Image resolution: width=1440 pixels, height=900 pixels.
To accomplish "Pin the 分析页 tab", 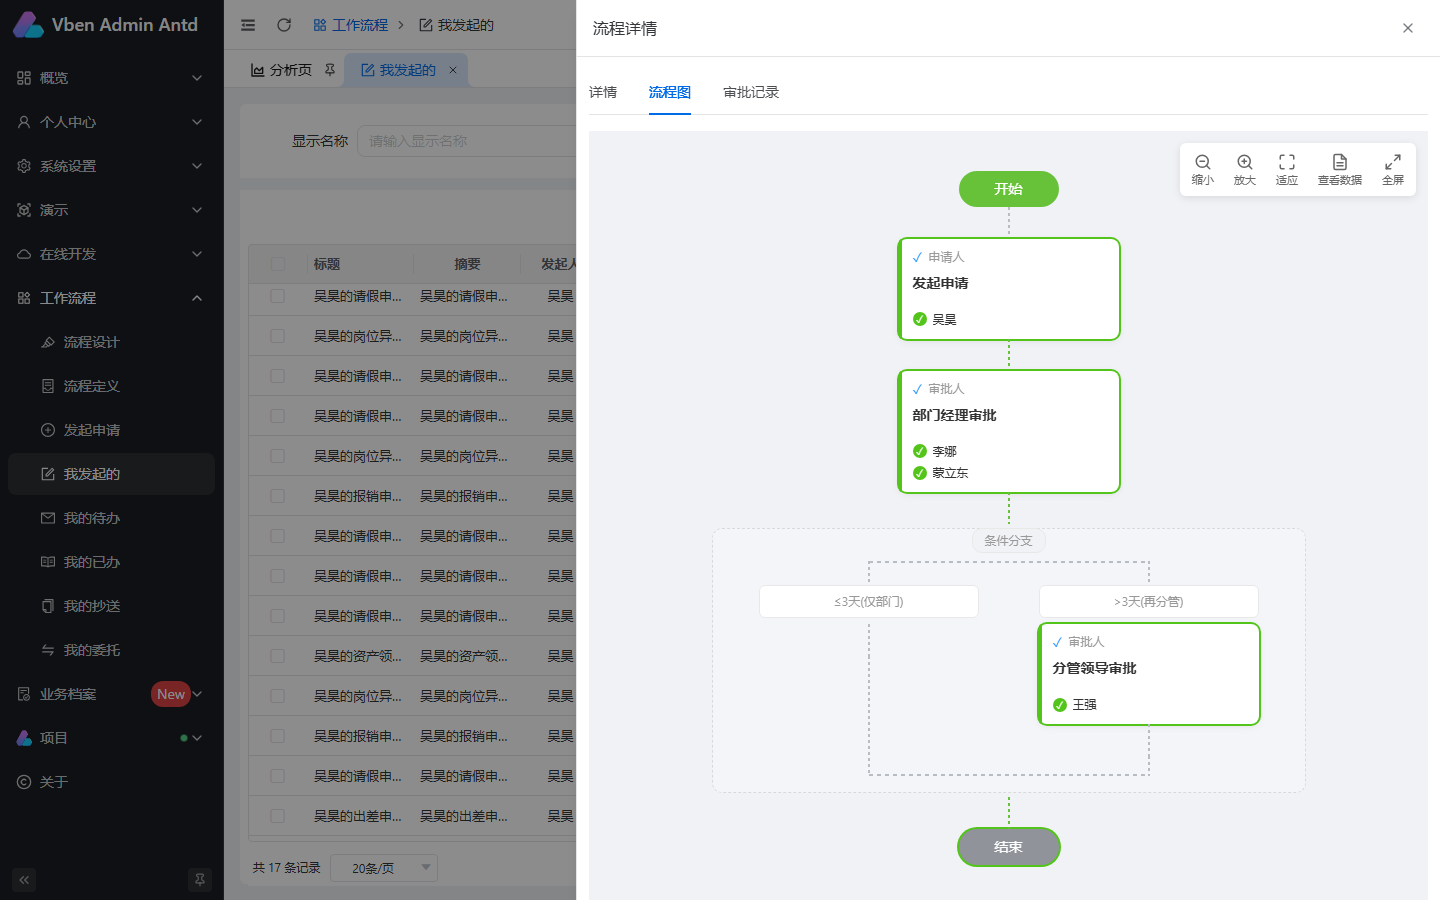I will (x=330, y=70).
